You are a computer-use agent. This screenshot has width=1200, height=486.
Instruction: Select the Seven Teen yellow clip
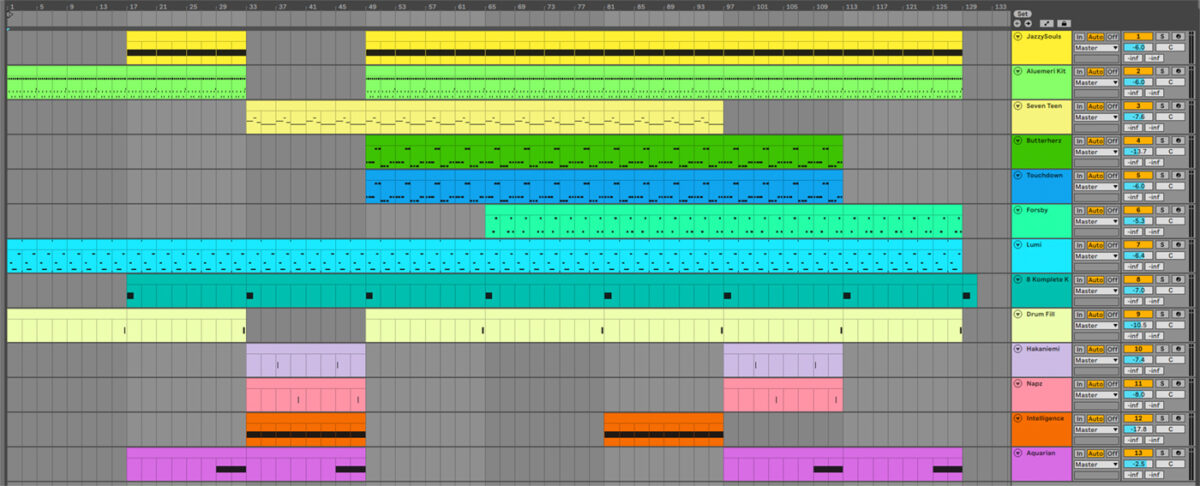pos(484,116)
